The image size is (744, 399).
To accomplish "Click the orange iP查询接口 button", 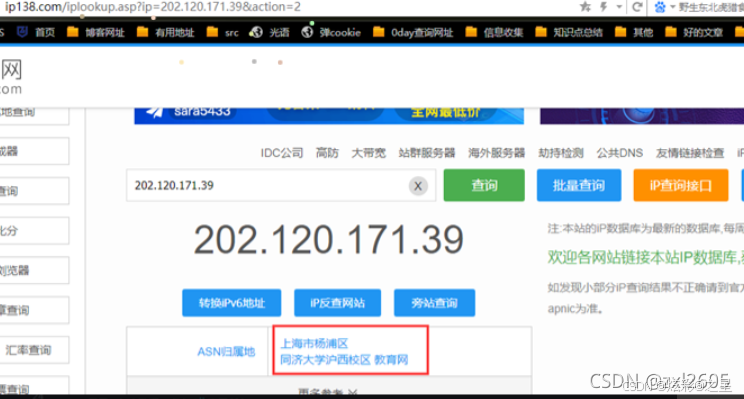I will tap(681, 185).
